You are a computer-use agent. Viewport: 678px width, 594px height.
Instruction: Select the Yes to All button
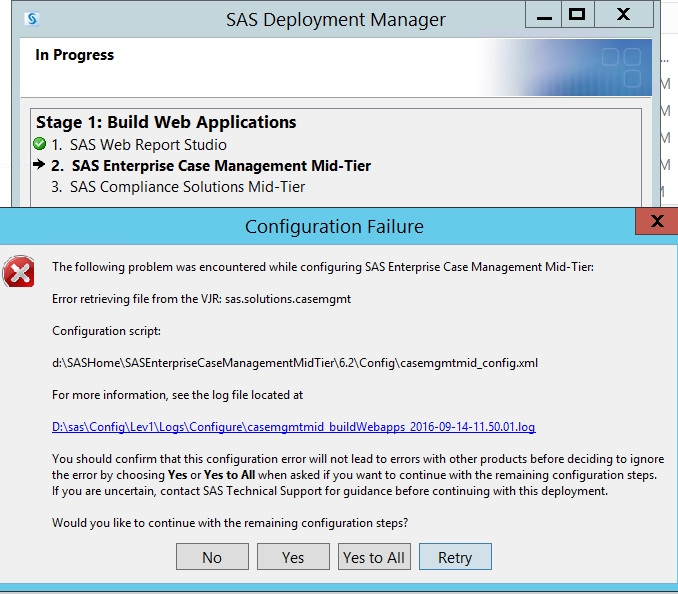click(374, 557)
